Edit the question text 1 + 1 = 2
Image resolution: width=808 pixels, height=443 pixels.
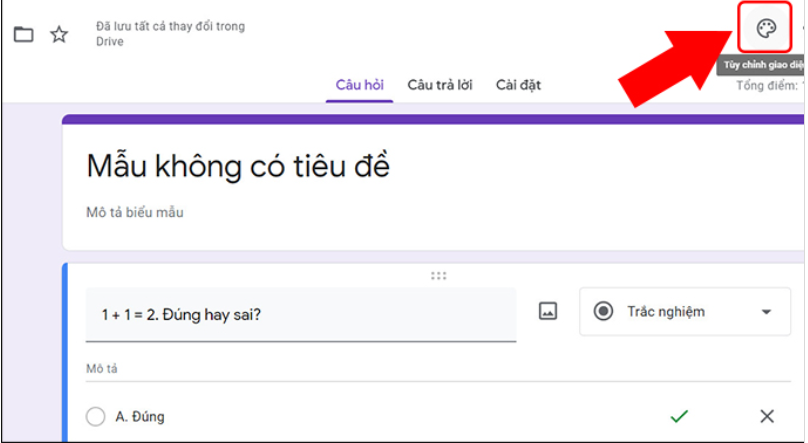click(301, 315)
